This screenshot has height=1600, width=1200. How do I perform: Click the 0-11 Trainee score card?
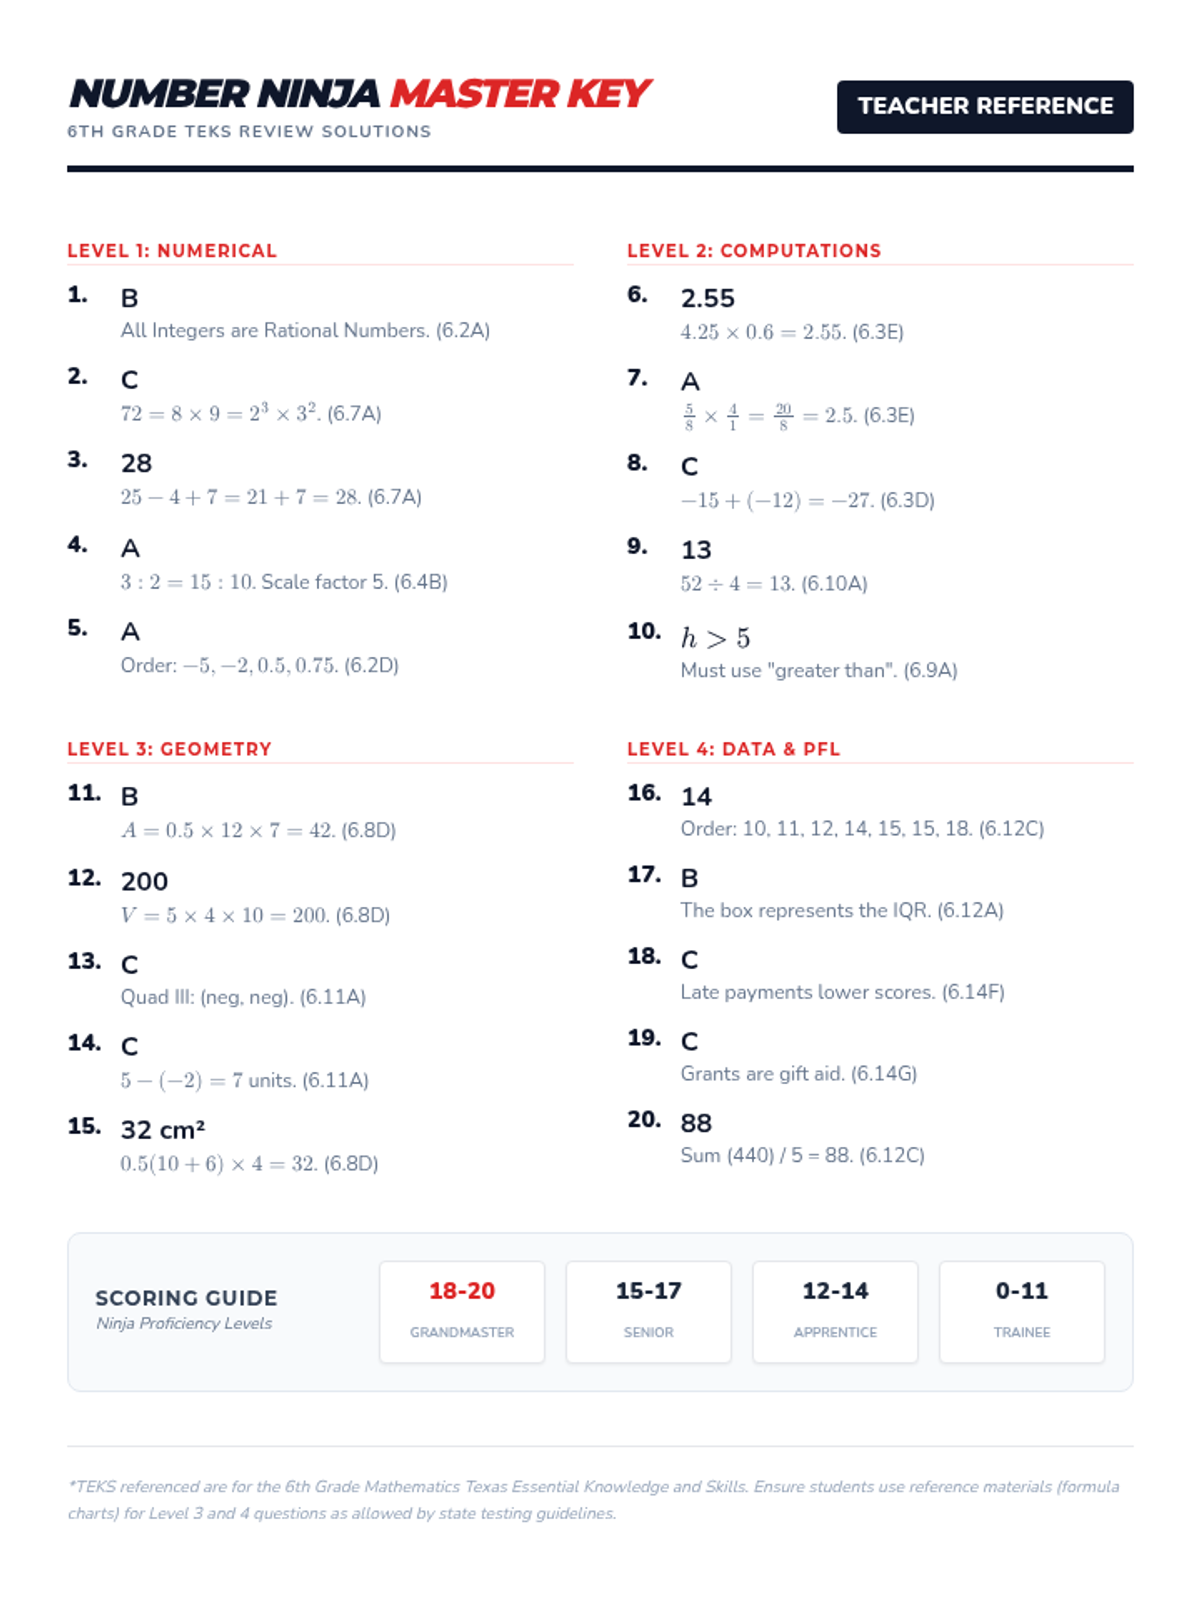point(1022,1311)
